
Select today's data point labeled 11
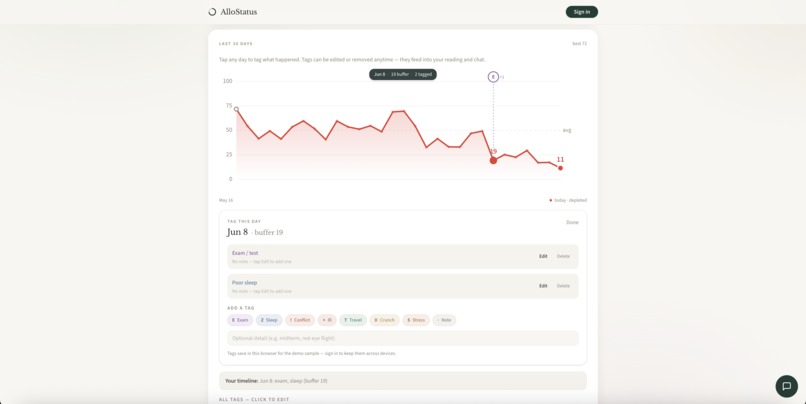[x=560, y=168]
